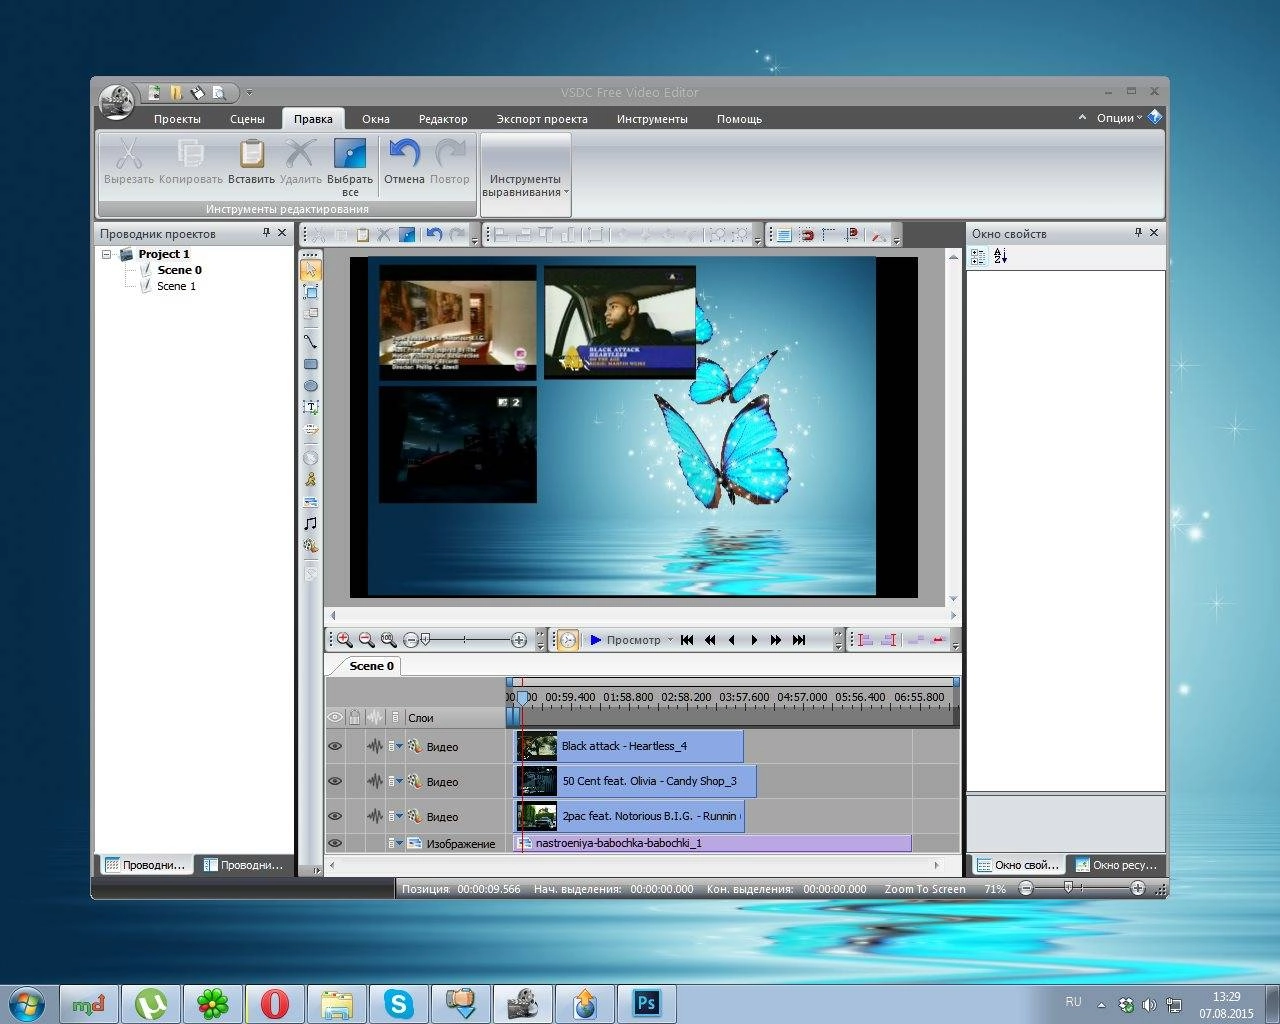
Task: Mute audio of Black attack - Heartless_4 layer
Action: 375,746
